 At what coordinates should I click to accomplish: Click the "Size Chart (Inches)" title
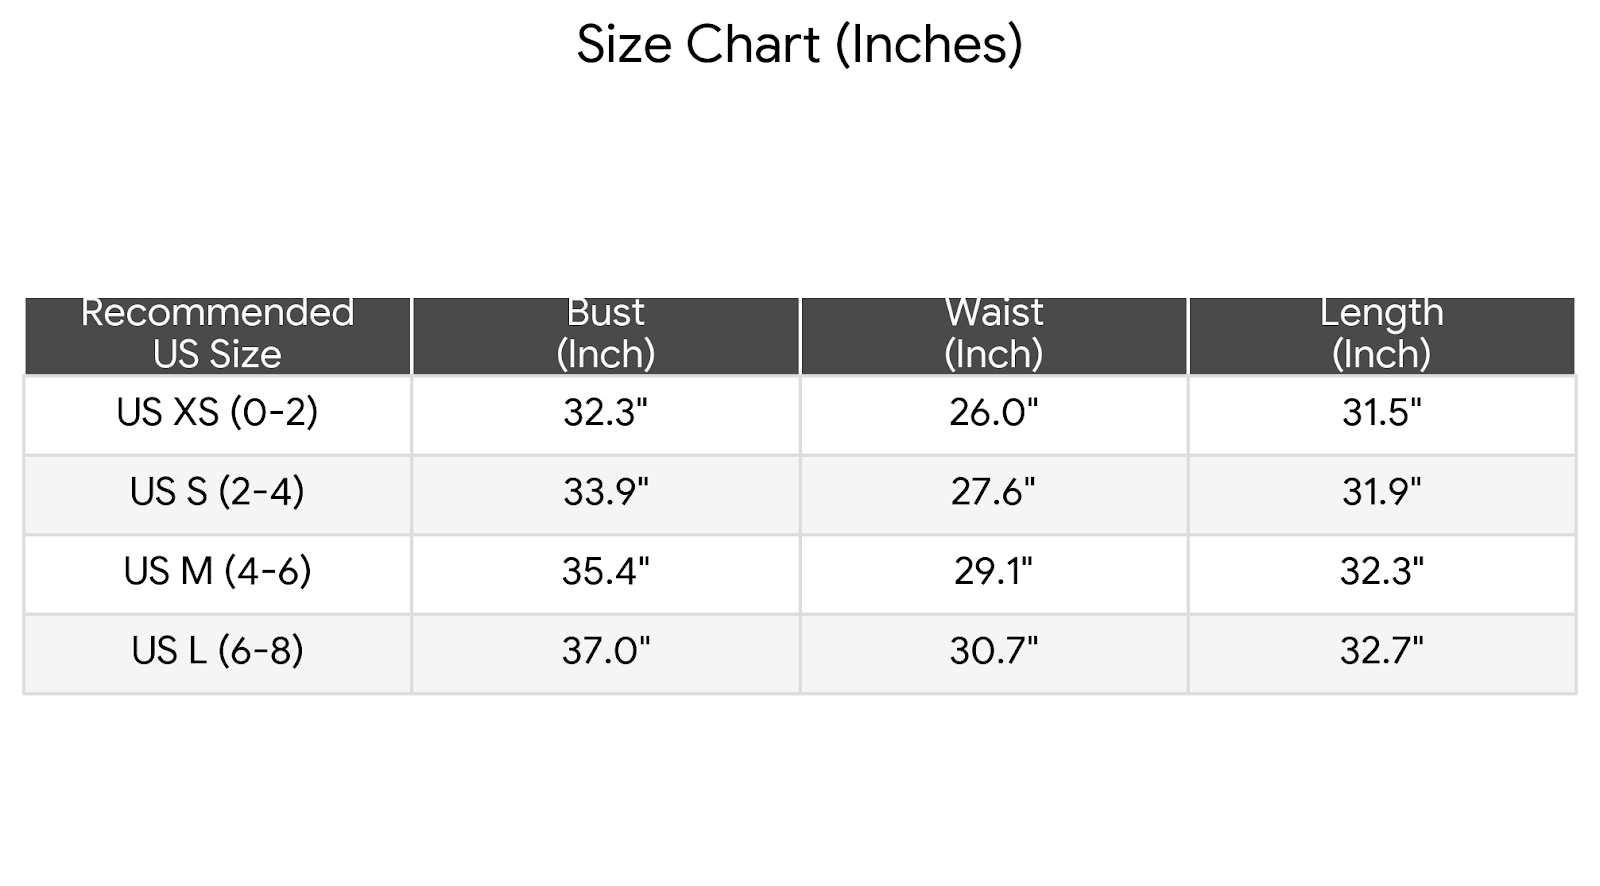799,45
